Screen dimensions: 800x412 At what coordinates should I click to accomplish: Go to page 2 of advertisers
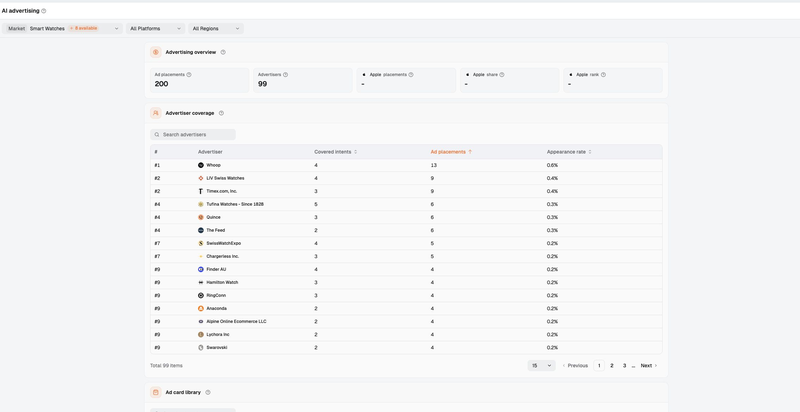pos(612,366)
